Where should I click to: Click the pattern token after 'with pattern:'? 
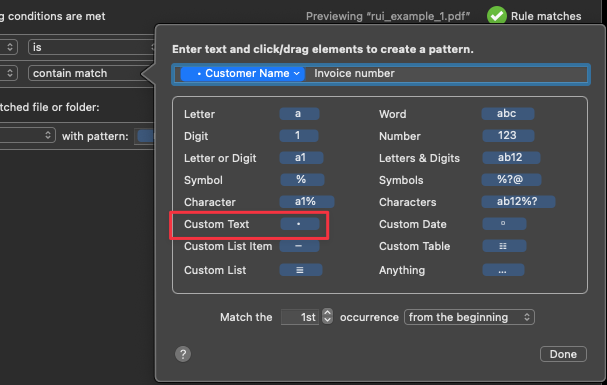[146, 136]
